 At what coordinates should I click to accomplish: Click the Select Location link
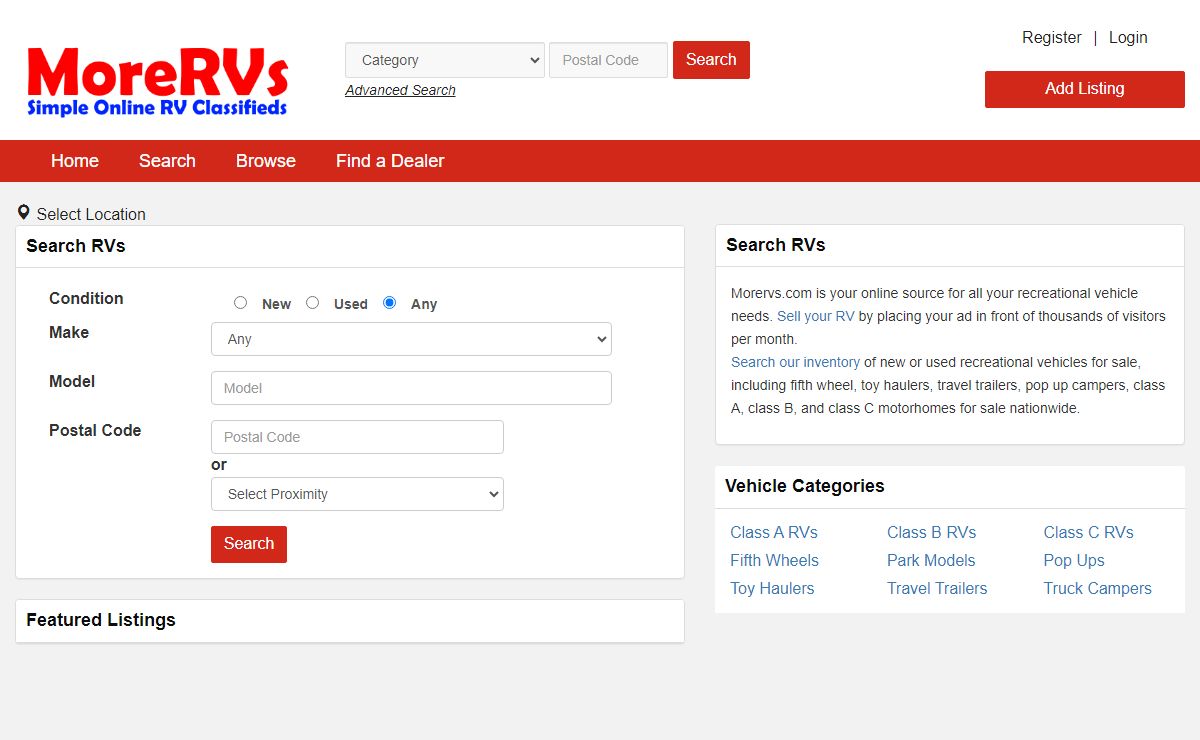(91, 214)
